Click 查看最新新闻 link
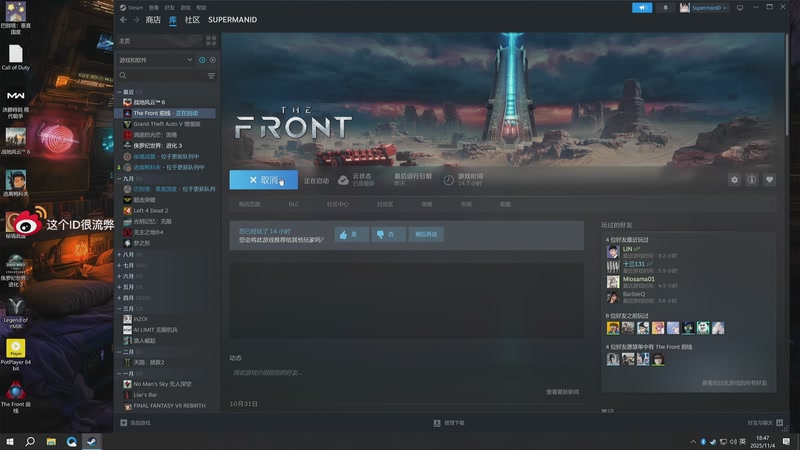 pyautogui.click(x=562, y=392)
